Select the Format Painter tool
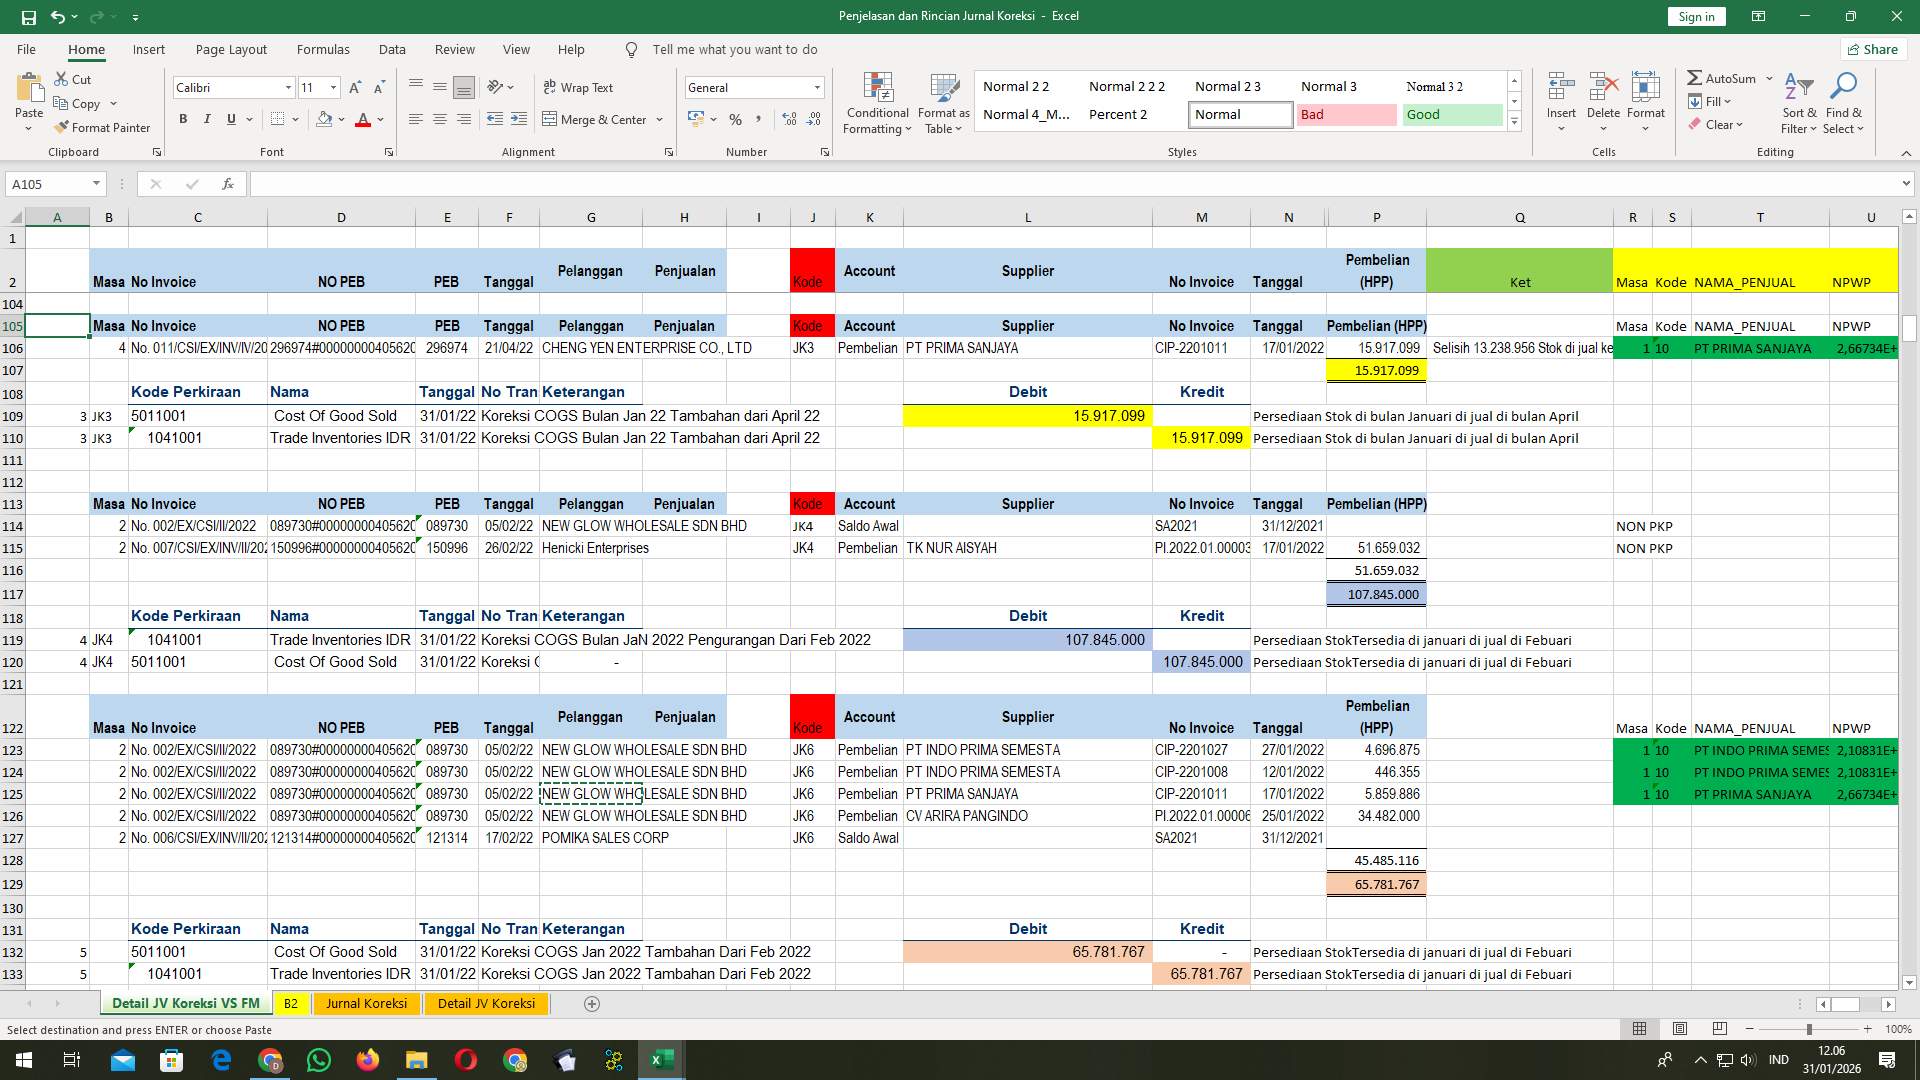Viewport: 1920px width, 1080px height. click(x=103, y=127)
